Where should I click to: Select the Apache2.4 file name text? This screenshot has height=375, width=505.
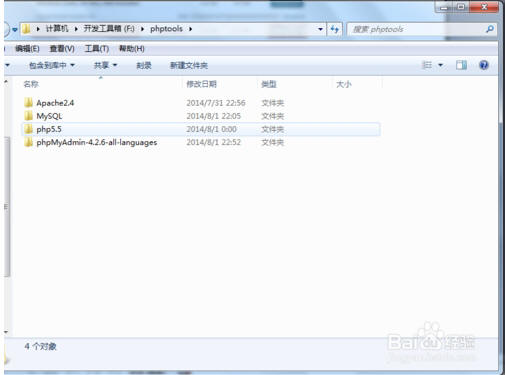55,103
